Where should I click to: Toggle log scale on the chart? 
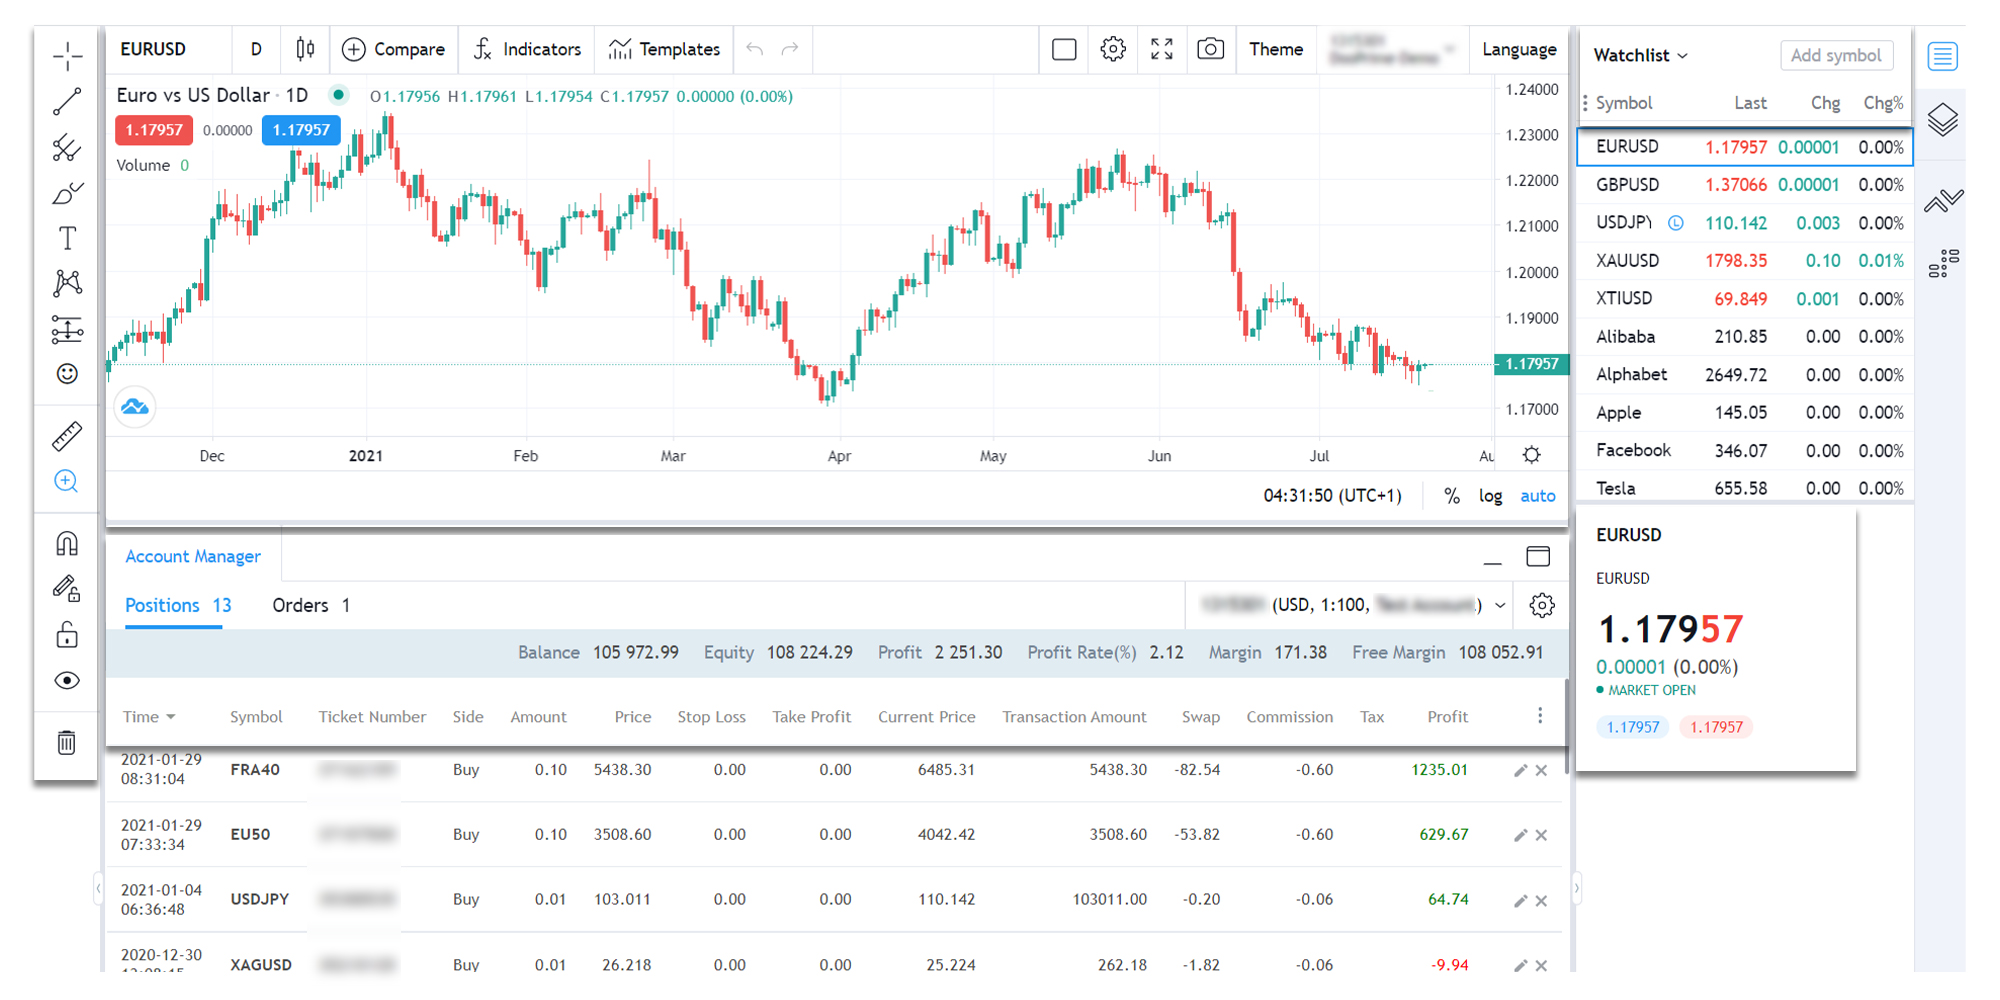(x=1490, y=496)
